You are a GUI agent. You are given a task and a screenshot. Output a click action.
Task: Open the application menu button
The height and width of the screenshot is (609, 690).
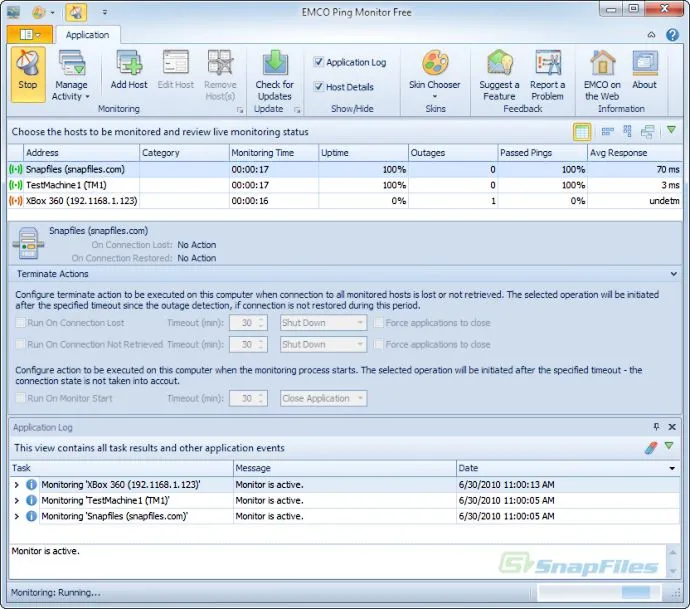click(x=30, y=34)
